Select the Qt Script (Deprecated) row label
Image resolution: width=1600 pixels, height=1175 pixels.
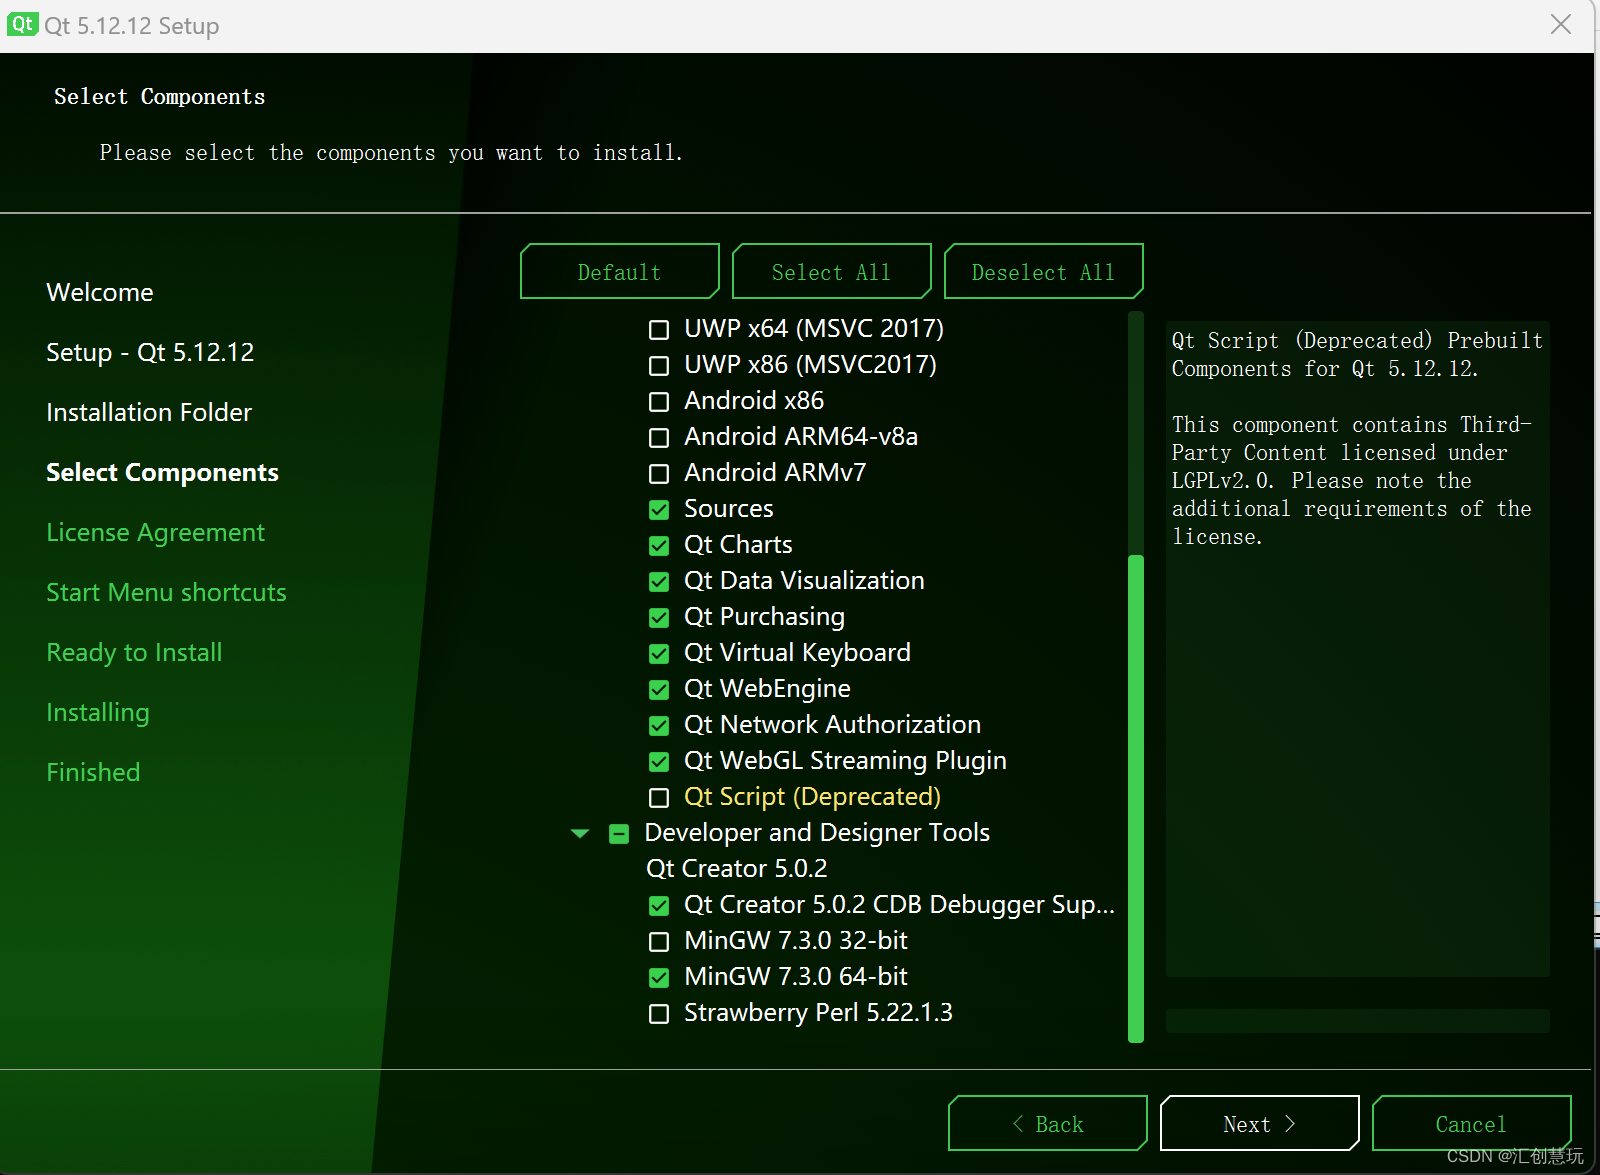pos(812,797)
